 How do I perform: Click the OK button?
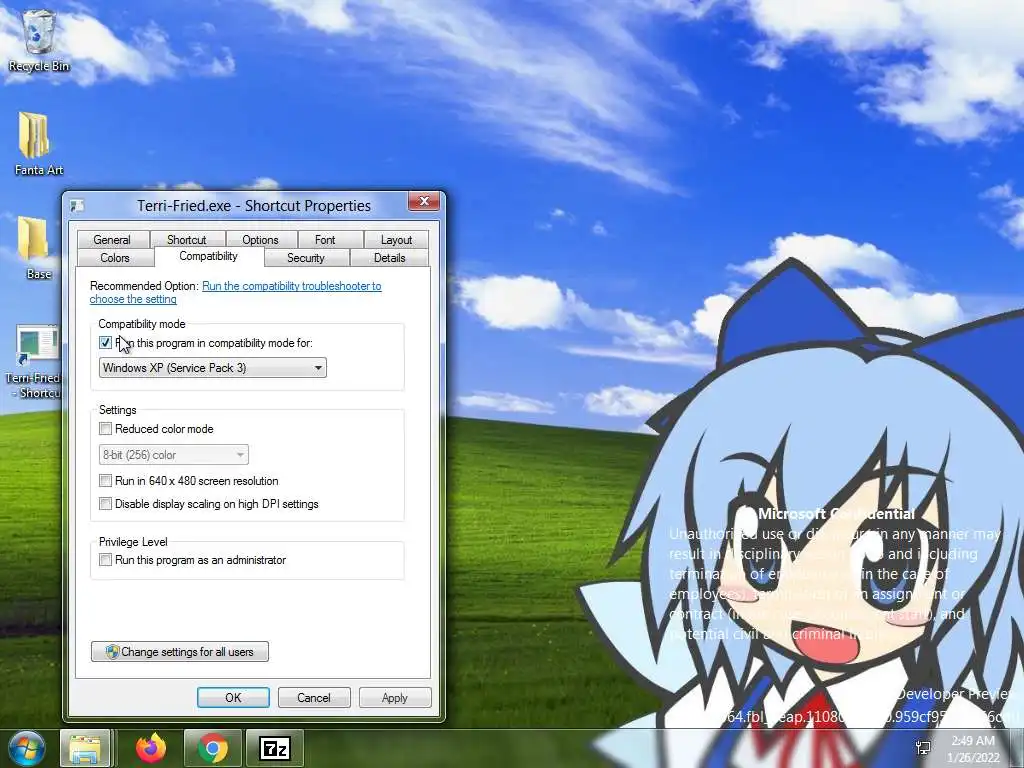(233, 697)
